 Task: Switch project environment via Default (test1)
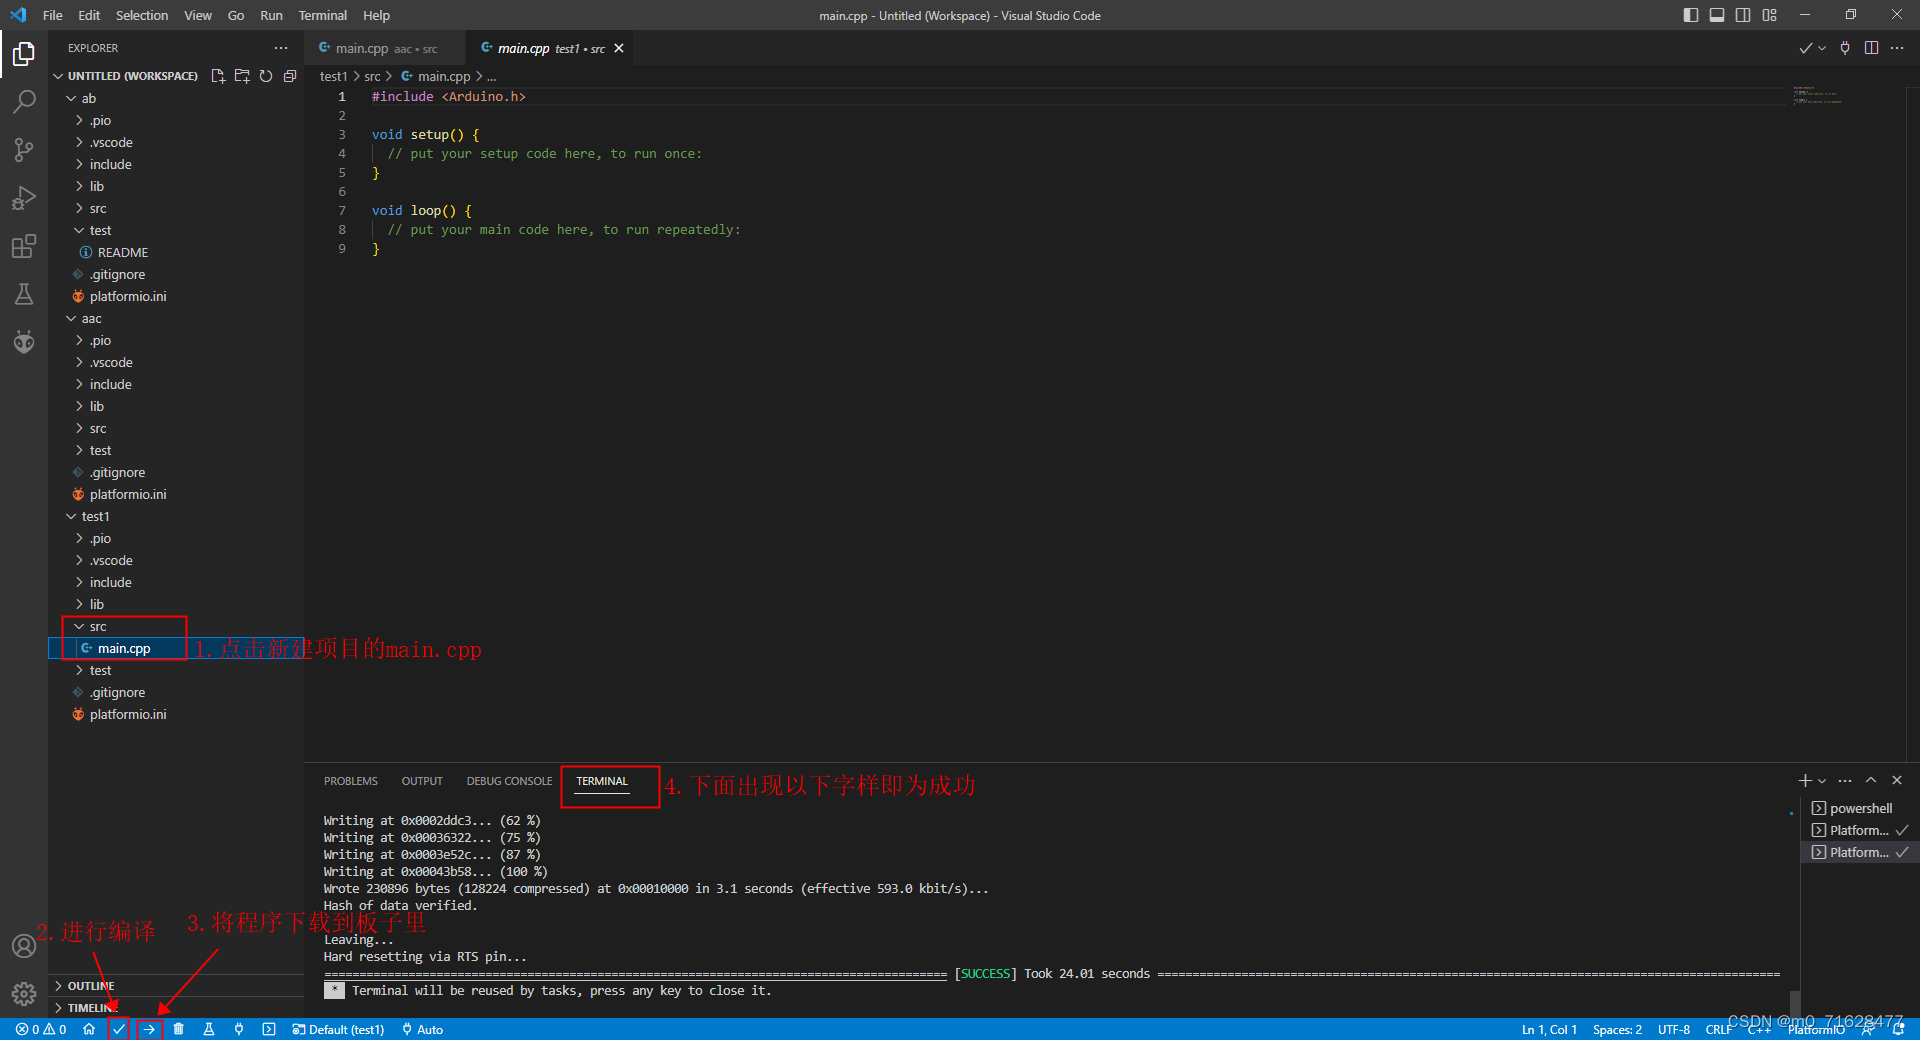(338, 1029)
